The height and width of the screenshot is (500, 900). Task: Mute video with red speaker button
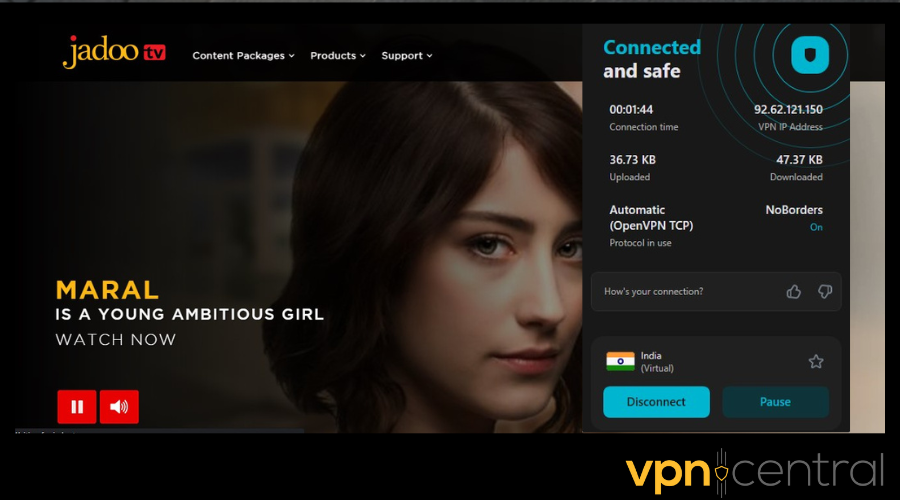click(119, 407)
